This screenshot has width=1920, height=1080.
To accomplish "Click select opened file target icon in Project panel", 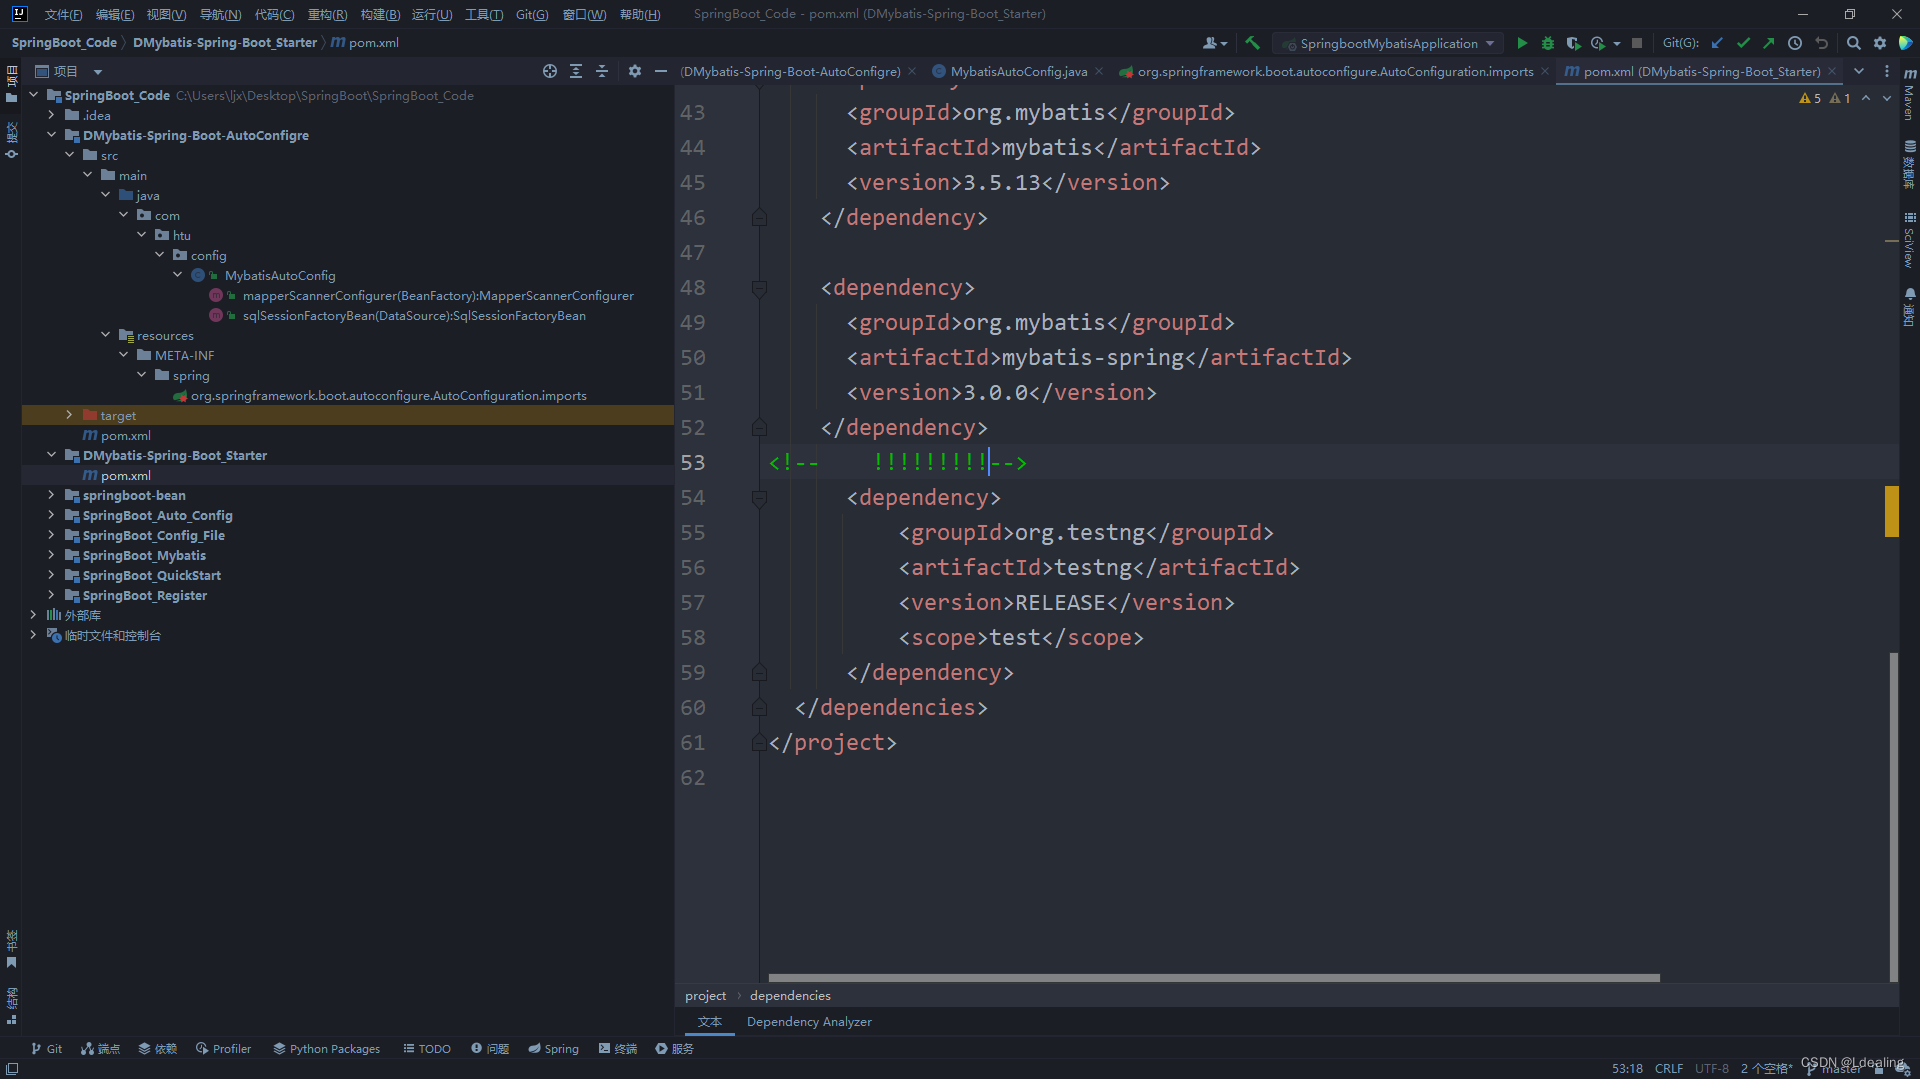I will 549,71.
